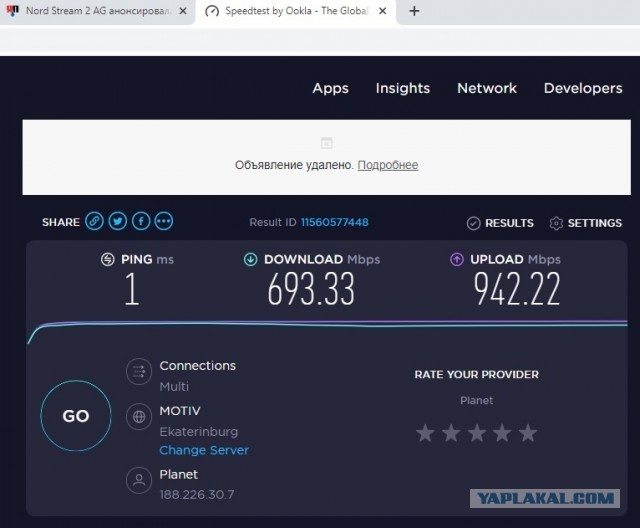Click the Объявление удалено text
Screen dimensions: 640x528
tap(294, 165)
